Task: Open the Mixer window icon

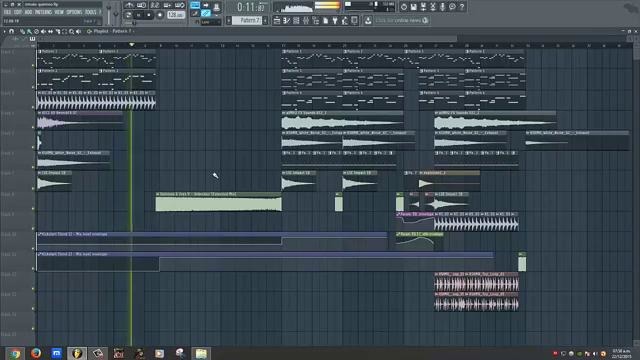Action: [305, 20]
